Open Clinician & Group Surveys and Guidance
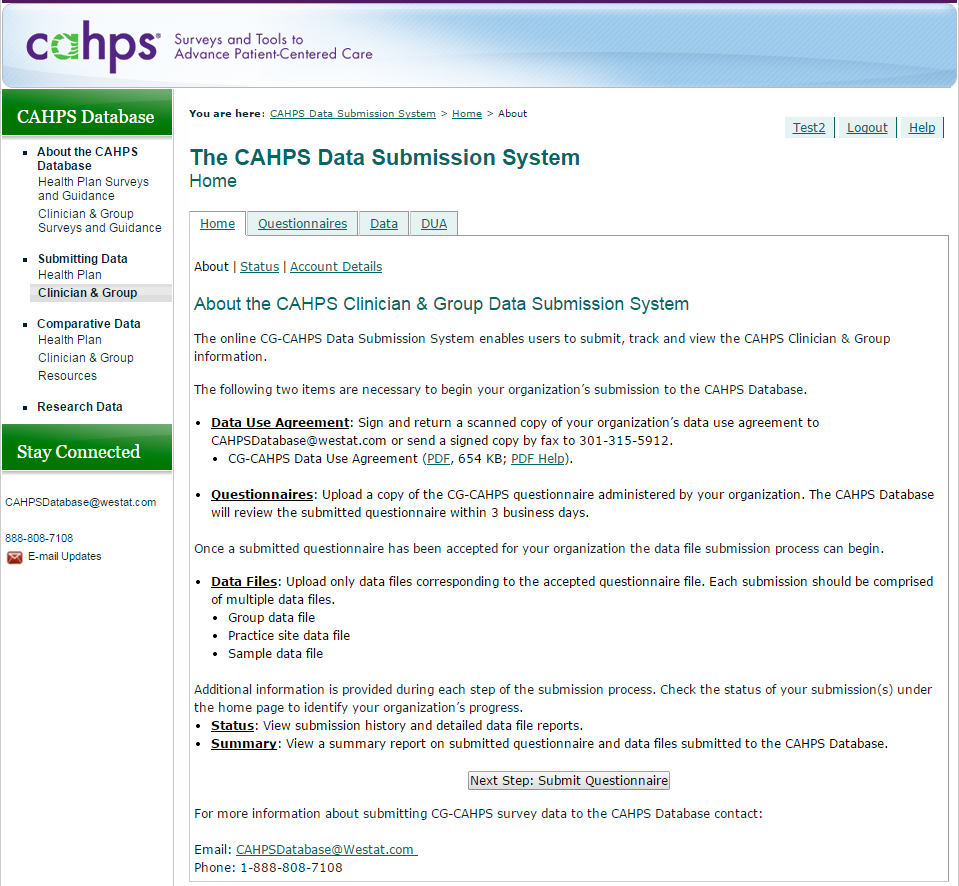 pos(100,221)
